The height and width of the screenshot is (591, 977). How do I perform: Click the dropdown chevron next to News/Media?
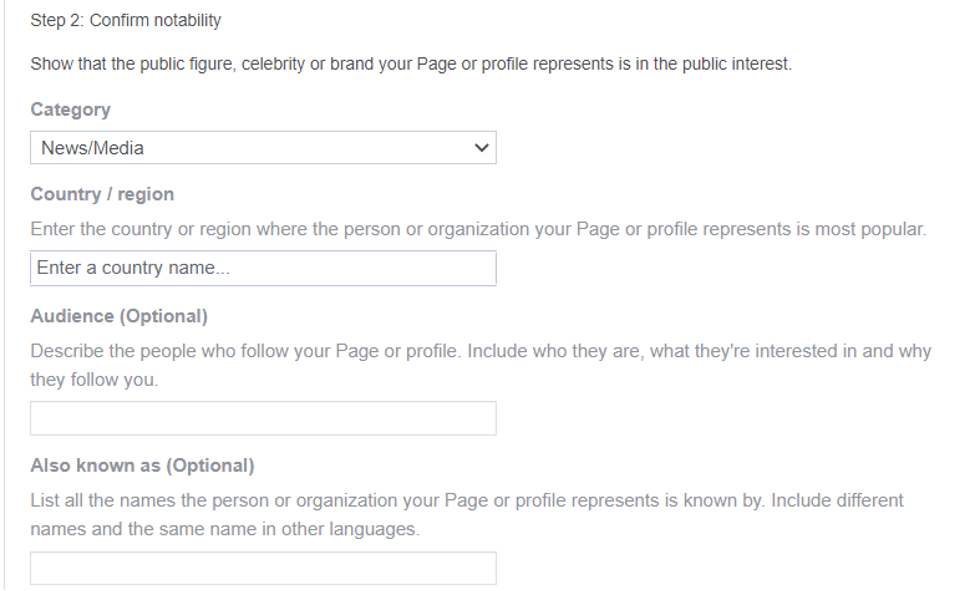[x=480, y=148]
